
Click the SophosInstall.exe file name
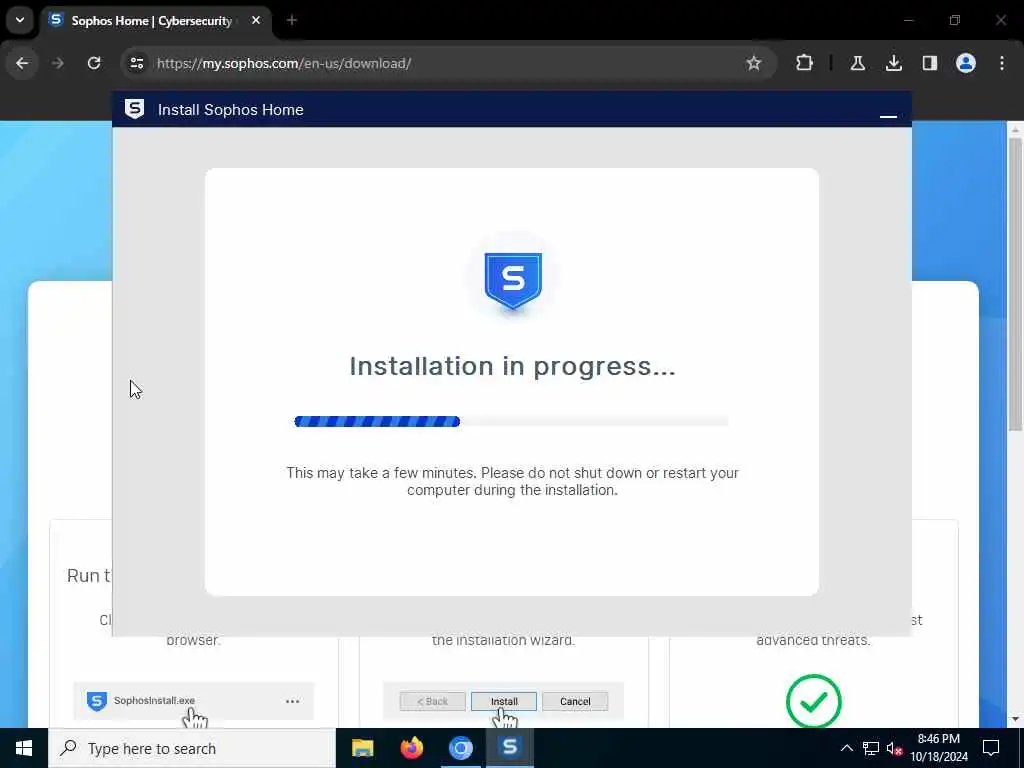(154, 701)
